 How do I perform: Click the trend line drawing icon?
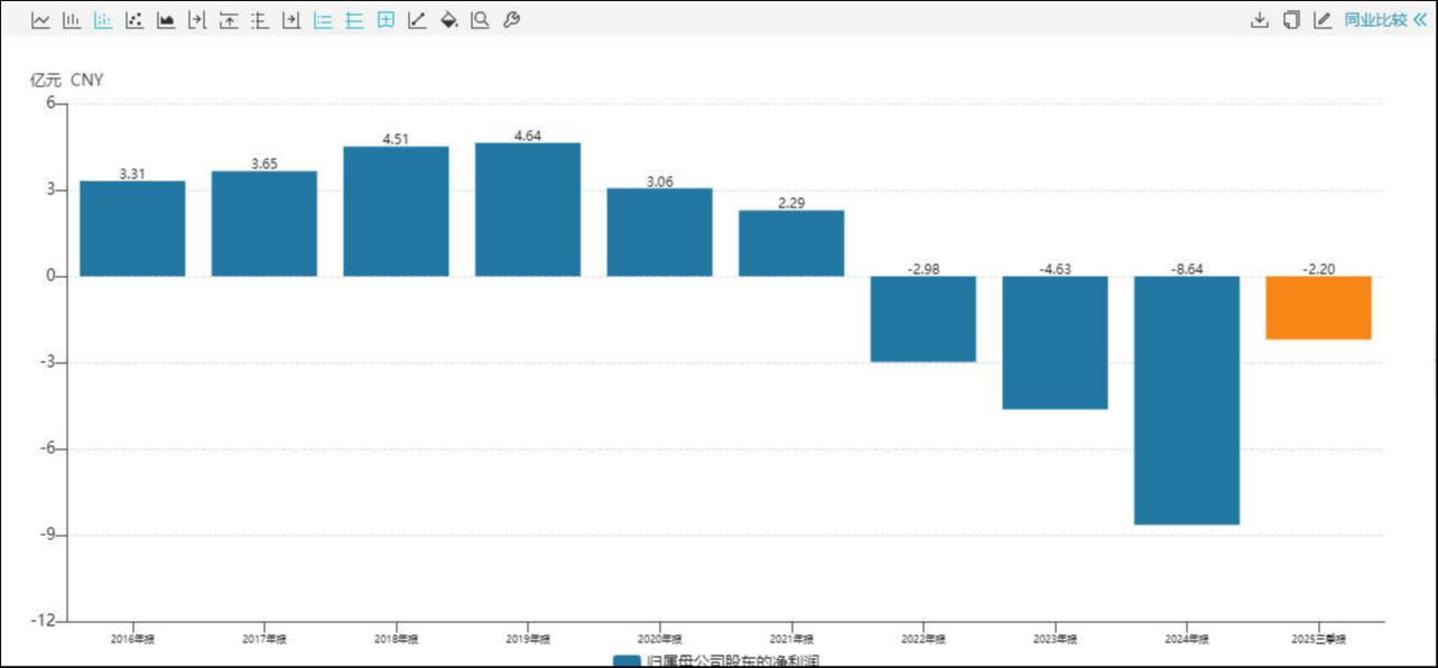click(x=417, y=20)
